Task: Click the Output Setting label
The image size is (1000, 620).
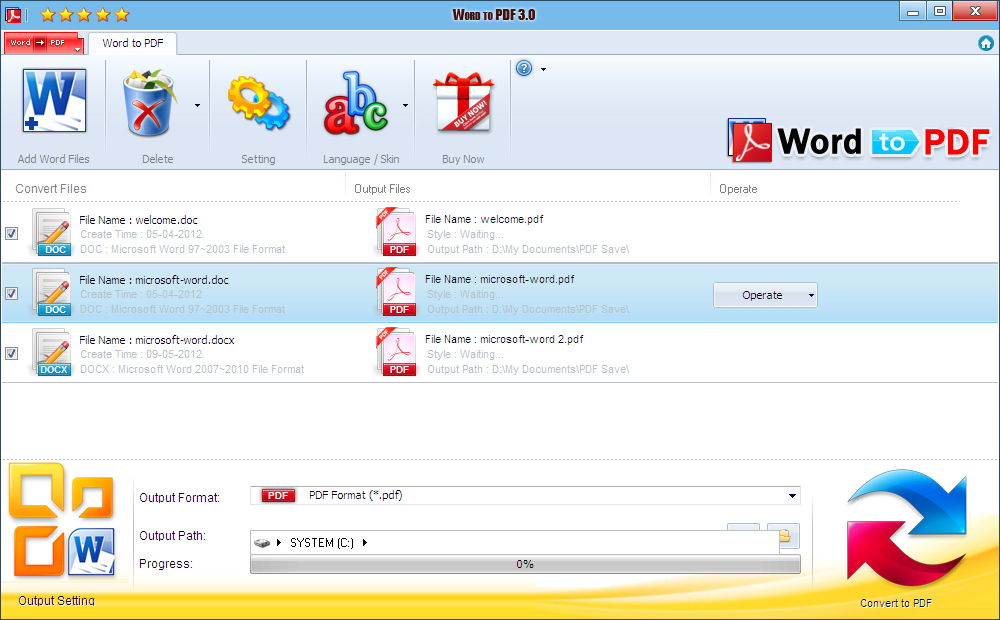Action: (56, 600)
